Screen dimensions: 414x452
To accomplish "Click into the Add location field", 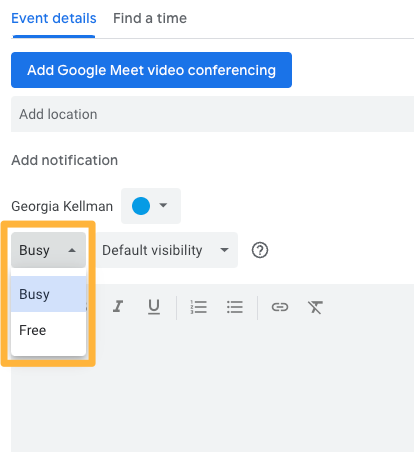I will [212, 114].
